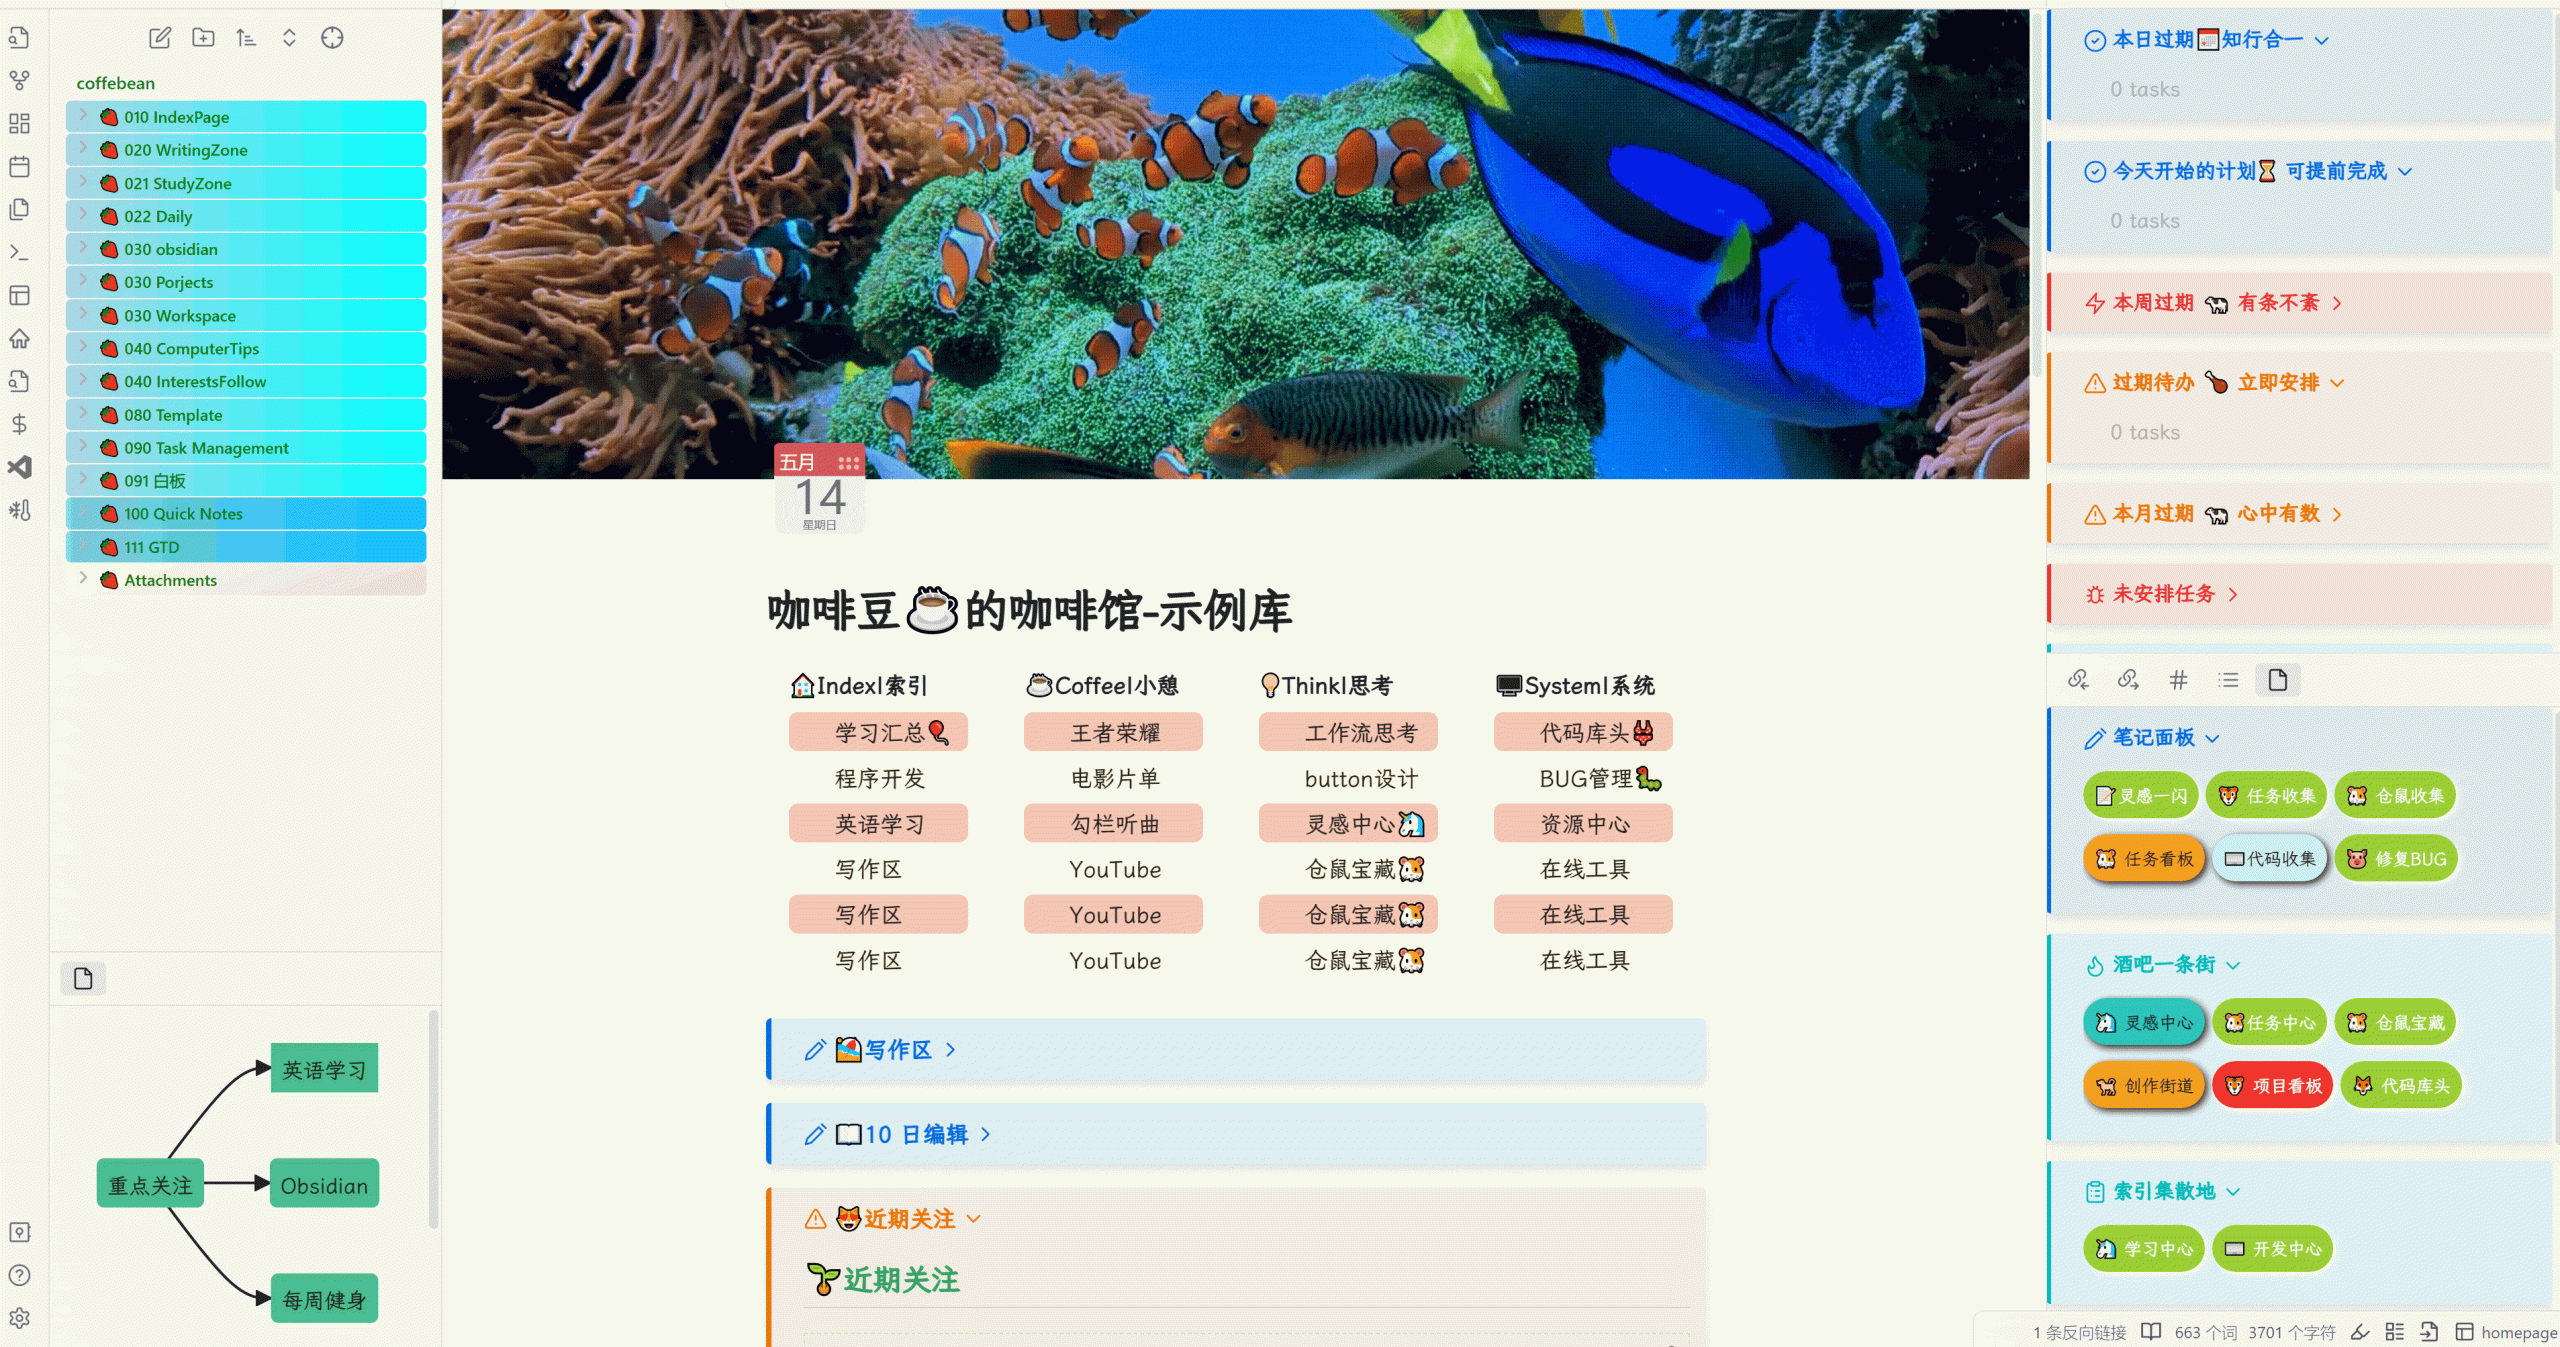Click the backlinks icon in right panel

click(2078, 680)
